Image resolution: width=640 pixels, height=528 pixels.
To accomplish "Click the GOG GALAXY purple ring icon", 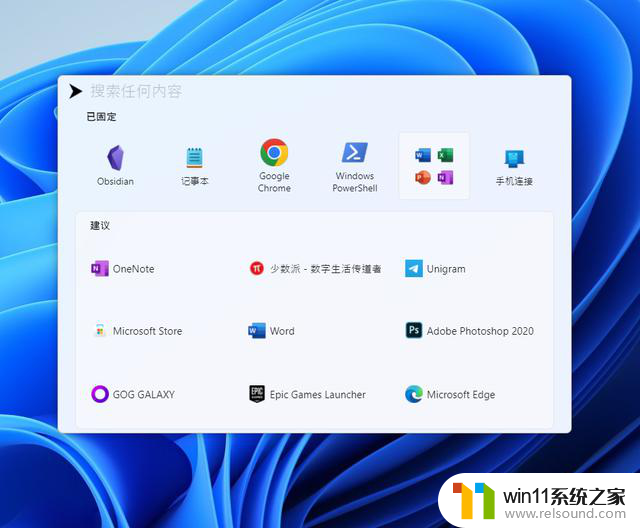I will click(x=100, y=394).
